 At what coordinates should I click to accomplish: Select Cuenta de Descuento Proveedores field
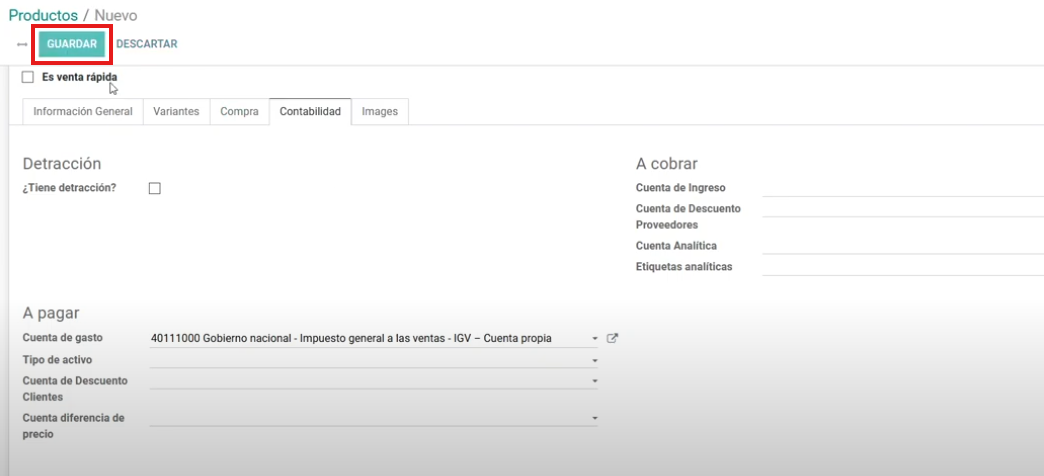click(x=902, y=208)
